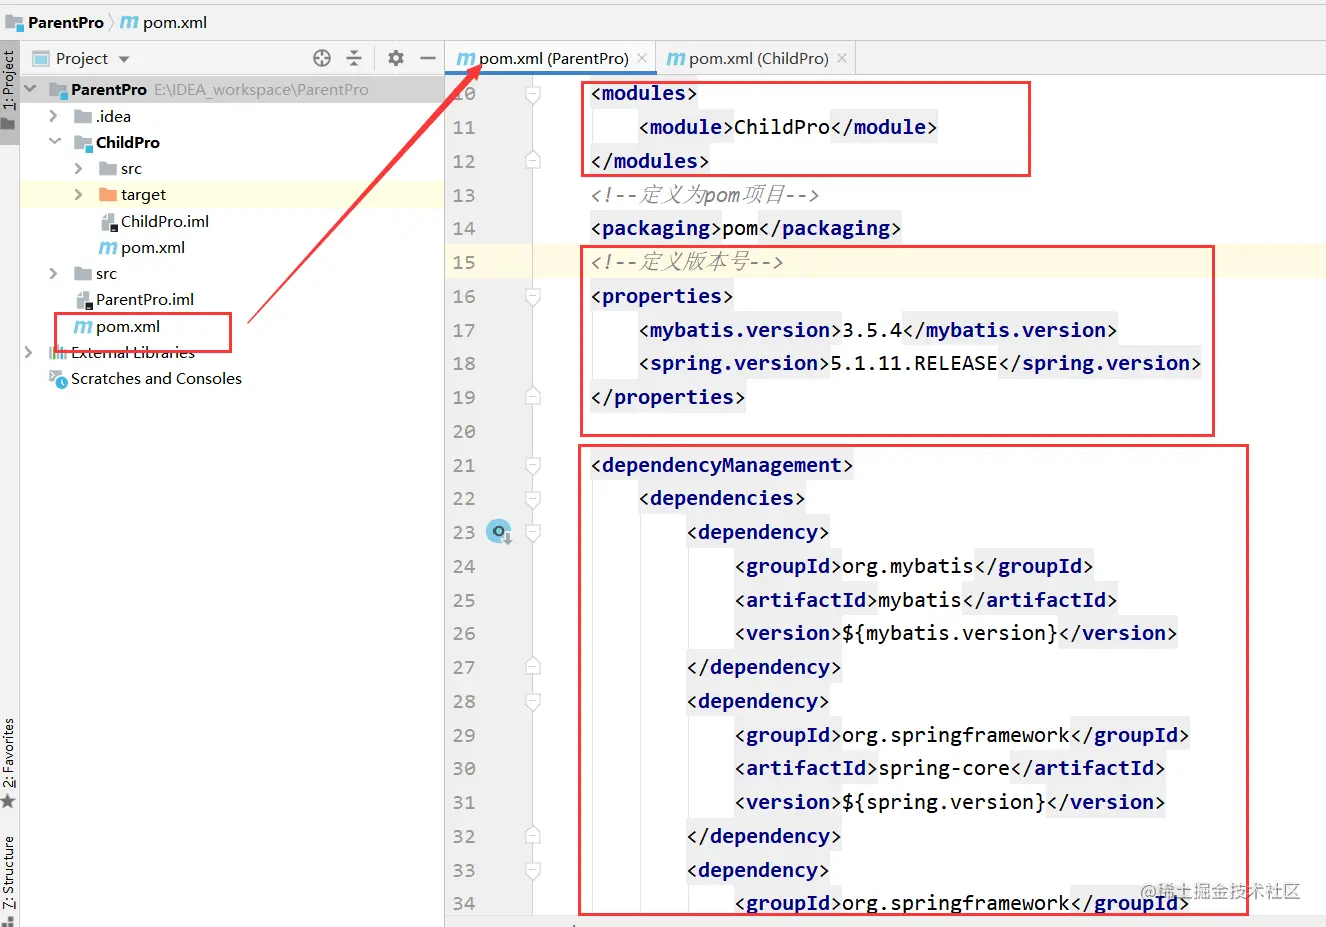1326x927 pixels.
Task: Select the ParentPro.iml file
Action: point(134,299)
